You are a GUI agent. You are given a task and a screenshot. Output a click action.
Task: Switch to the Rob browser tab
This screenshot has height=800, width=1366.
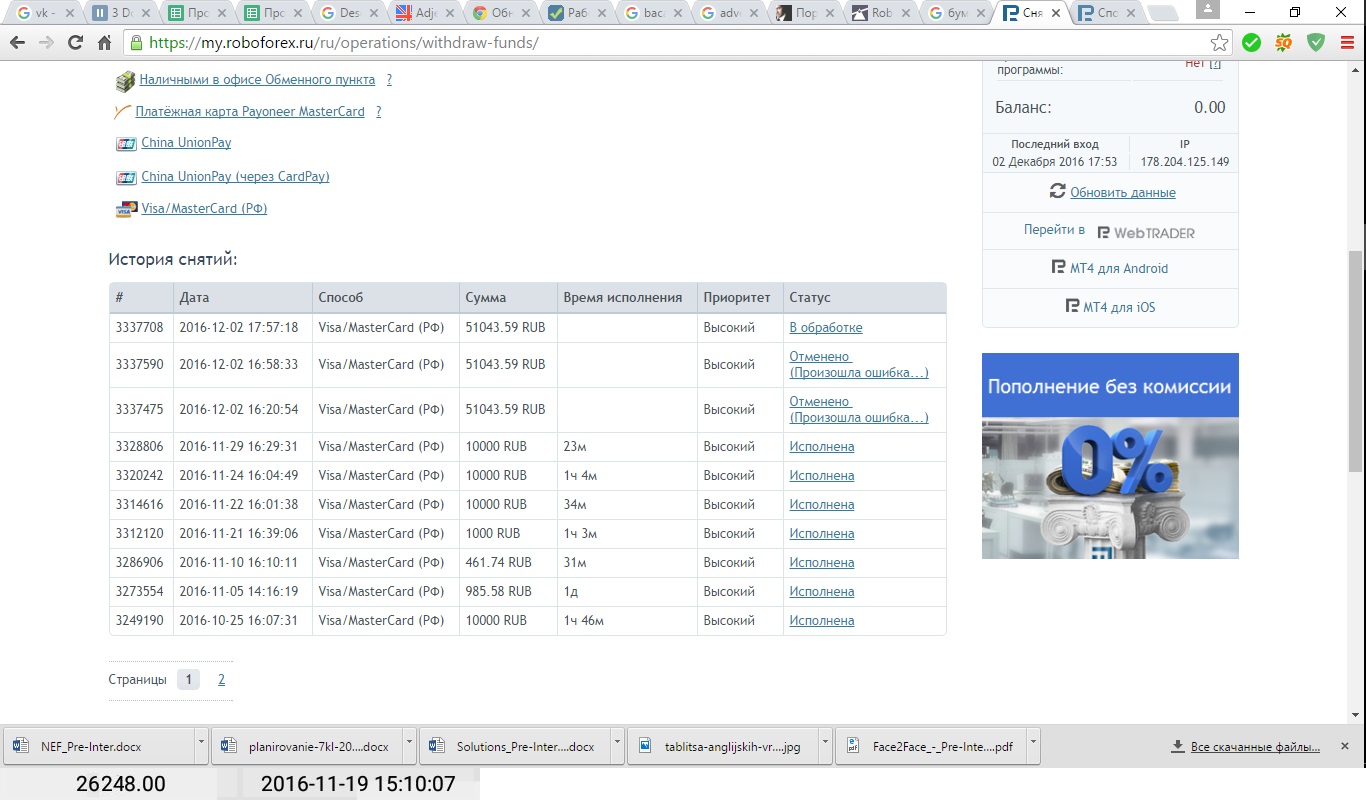(x=880, y=14)
